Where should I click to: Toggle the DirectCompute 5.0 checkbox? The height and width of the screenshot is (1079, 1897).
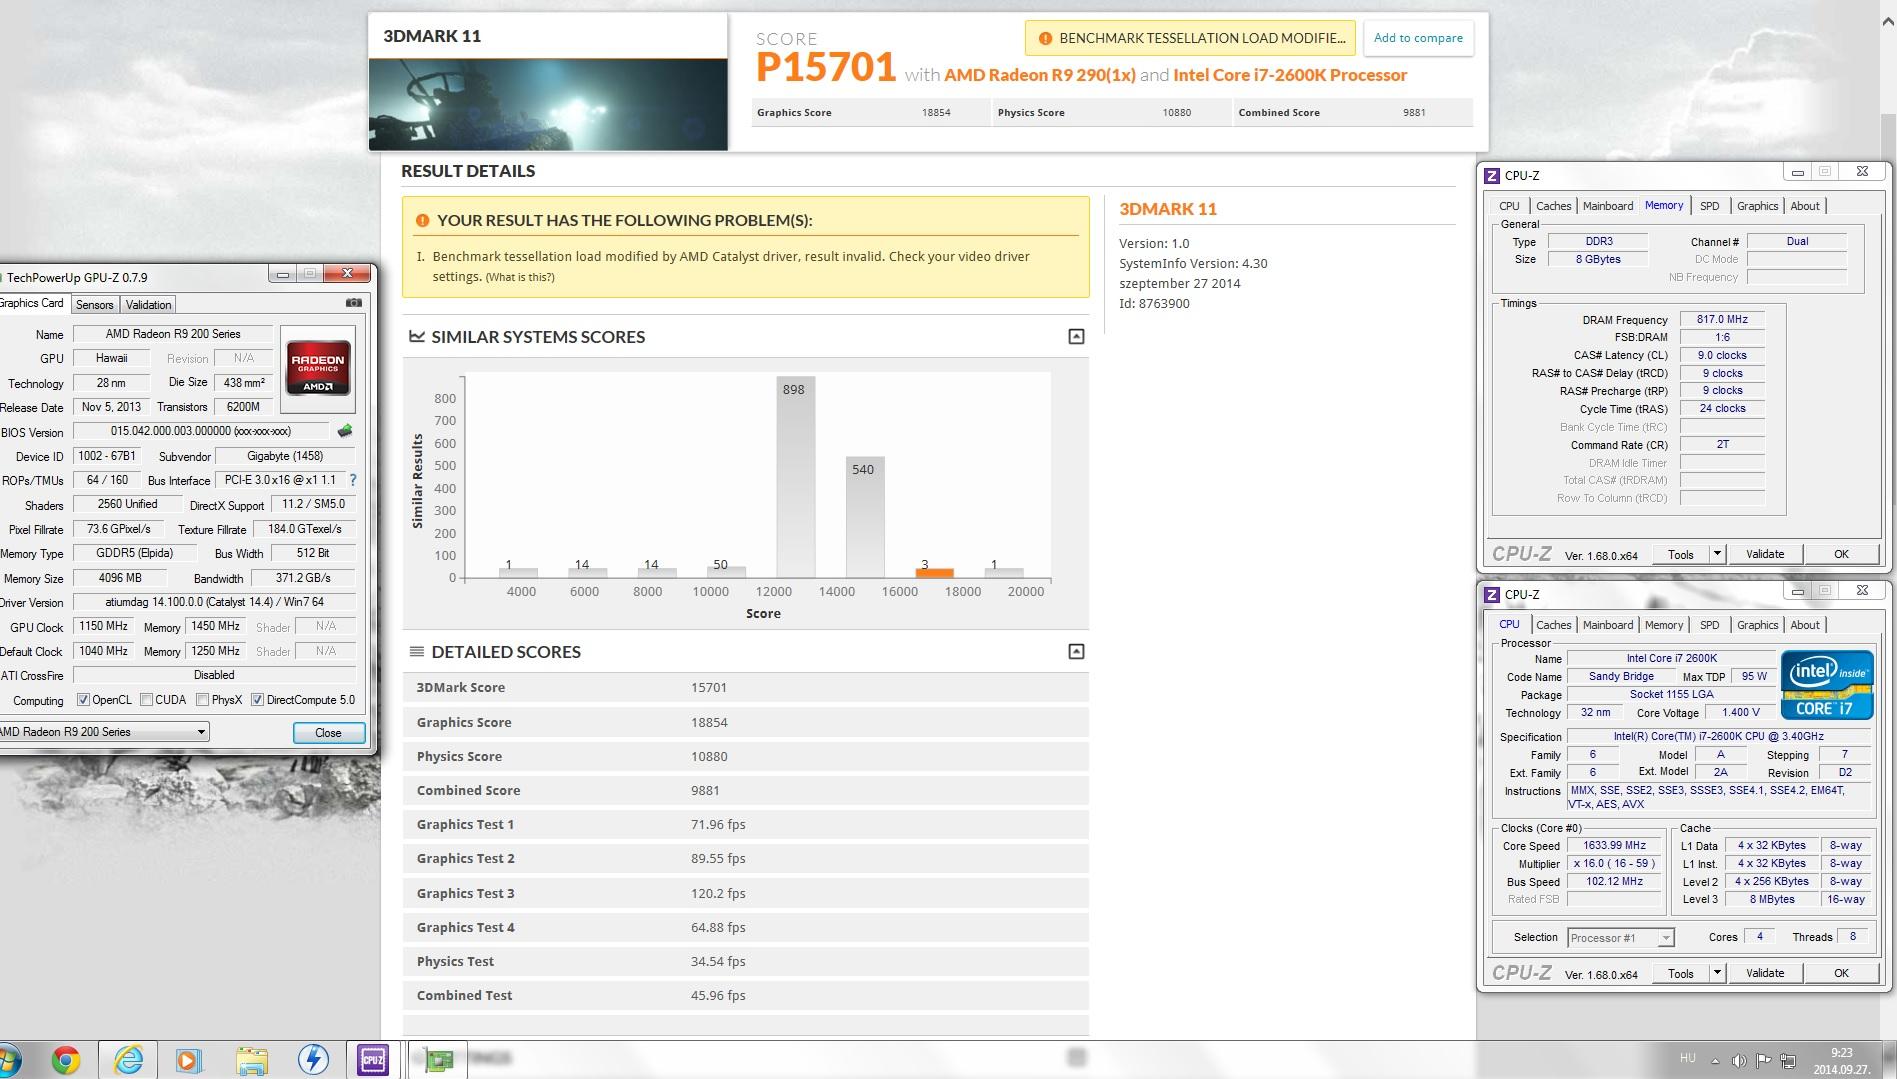click(258, 700)
